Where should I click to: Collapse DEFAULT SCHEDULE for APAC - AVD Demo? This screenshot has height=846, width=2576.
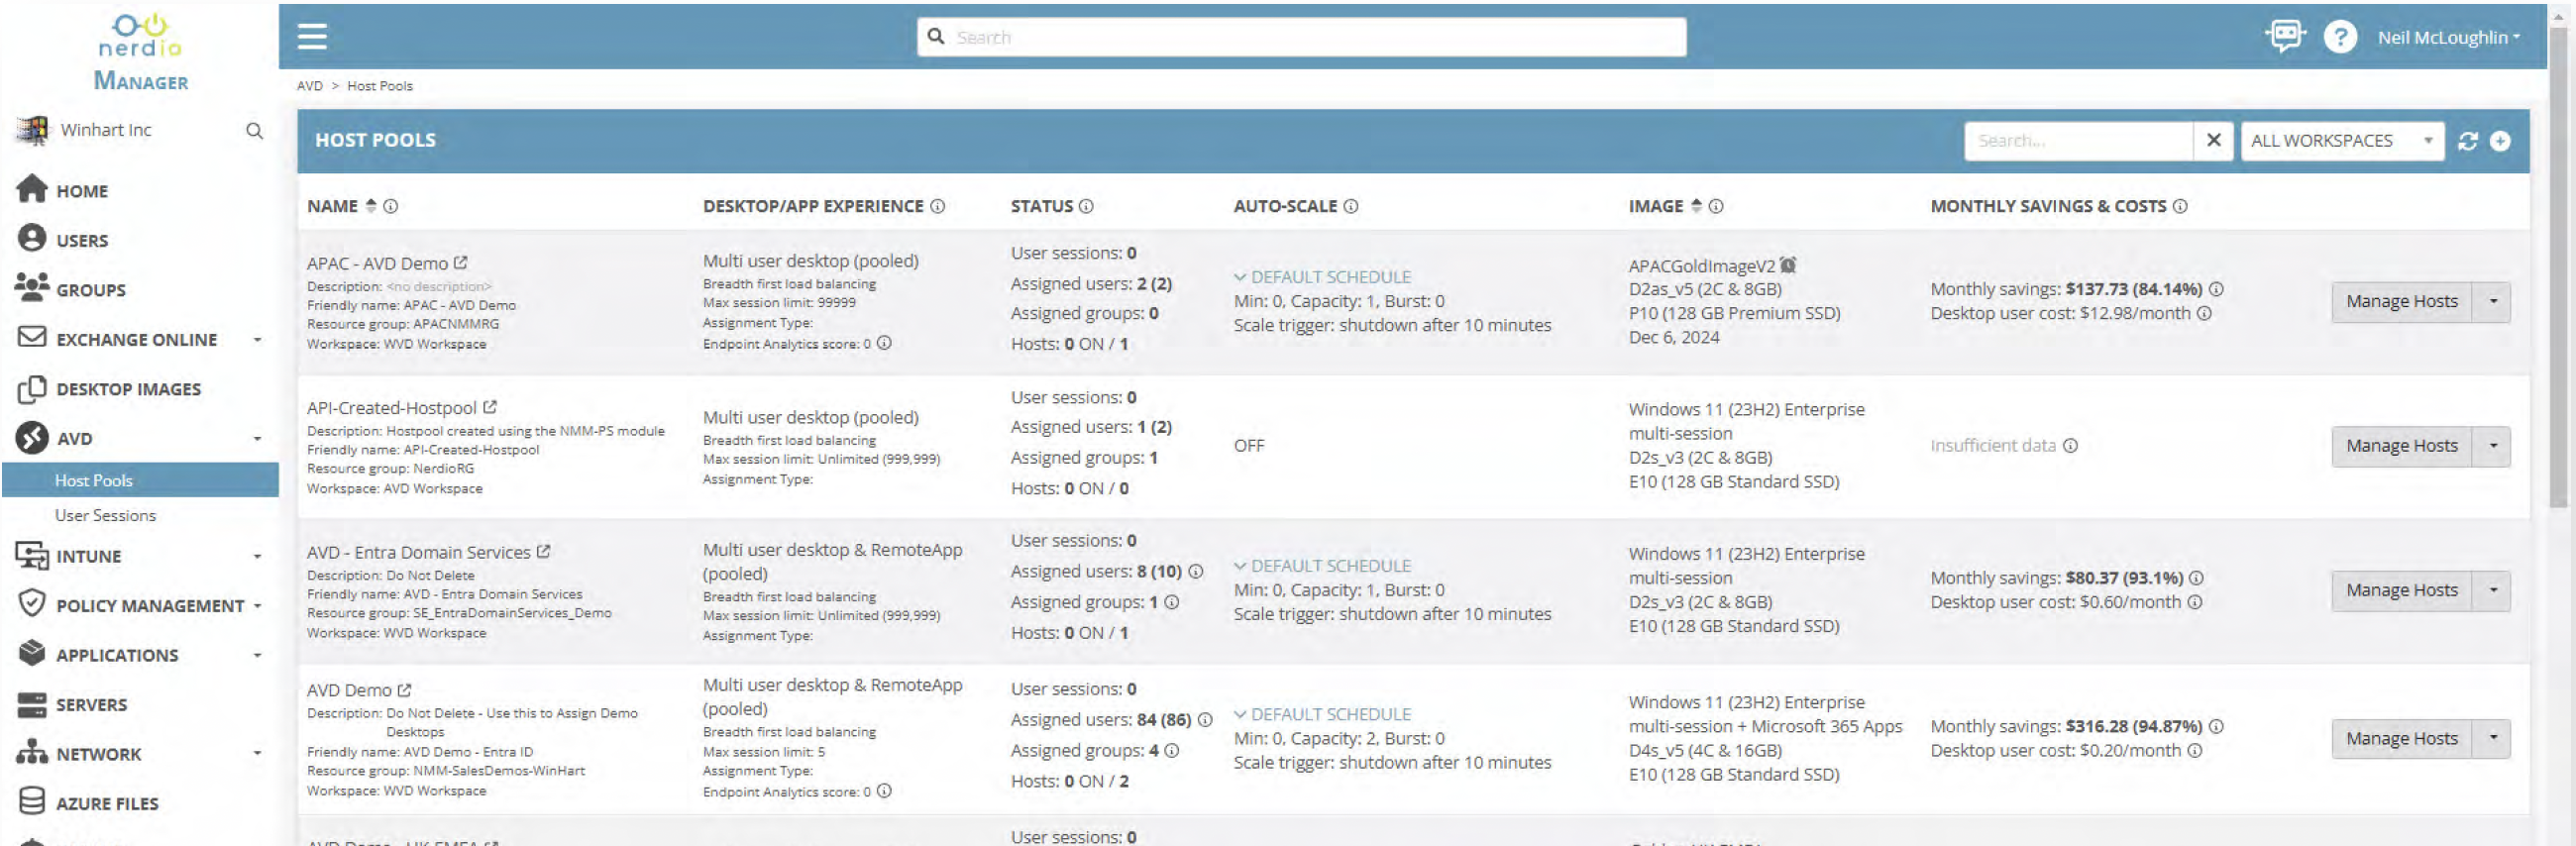tap(1322, 277)
